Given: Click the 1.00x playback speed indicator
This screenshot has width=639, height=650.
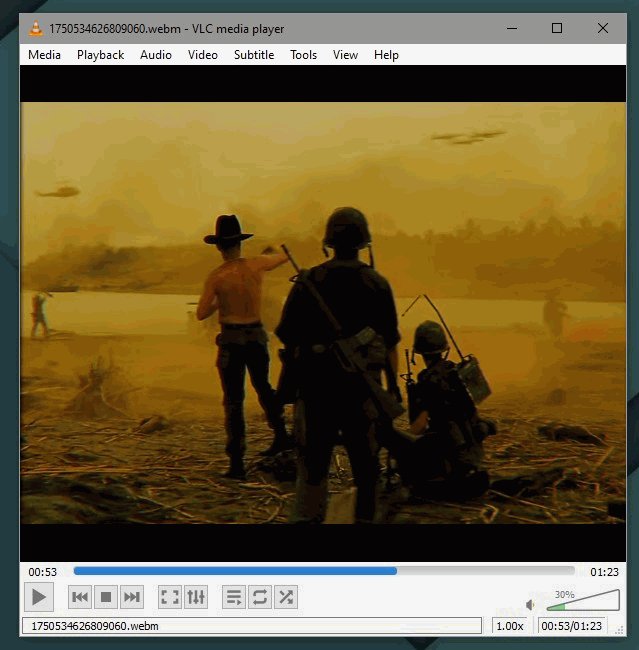Looking at the screenshot, I should click(x=510, y=626).
